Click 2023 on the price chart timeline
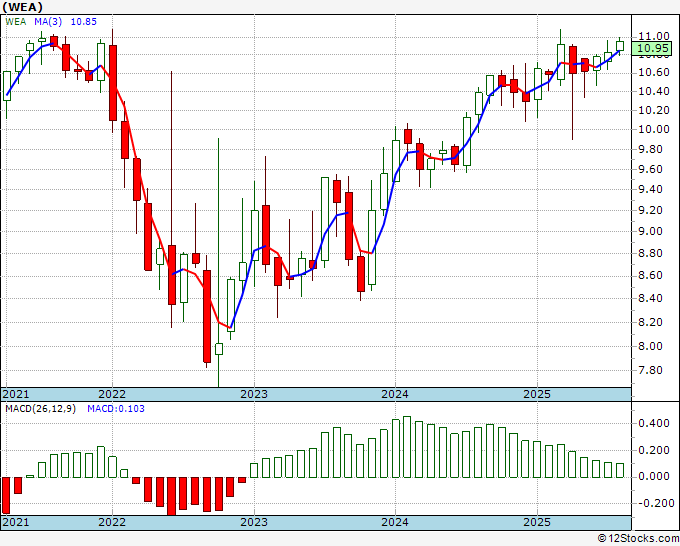 pyautogui.click(x=254, y=394)
